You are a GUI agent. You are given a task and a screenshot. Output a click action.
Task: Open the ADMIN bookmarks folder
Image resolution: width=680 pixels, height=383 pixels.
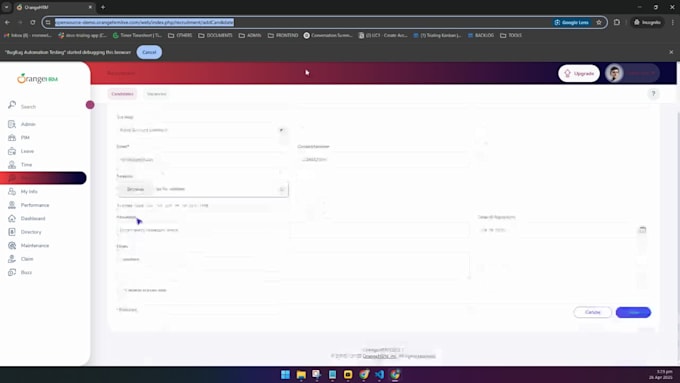[x=250, y=36]
